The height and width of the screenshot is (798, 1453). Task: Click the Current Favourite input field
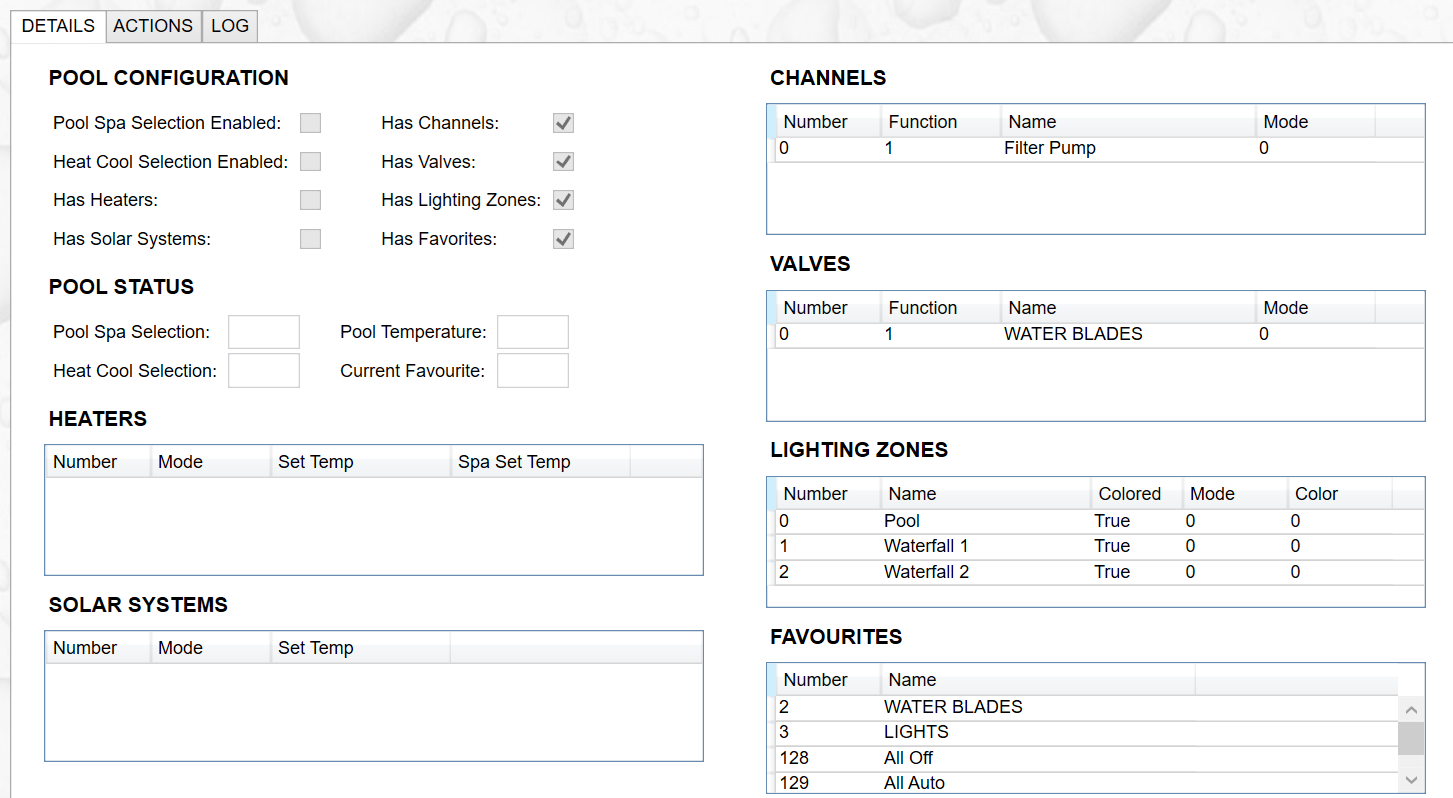pyautogui.click(x=532, y=370)
